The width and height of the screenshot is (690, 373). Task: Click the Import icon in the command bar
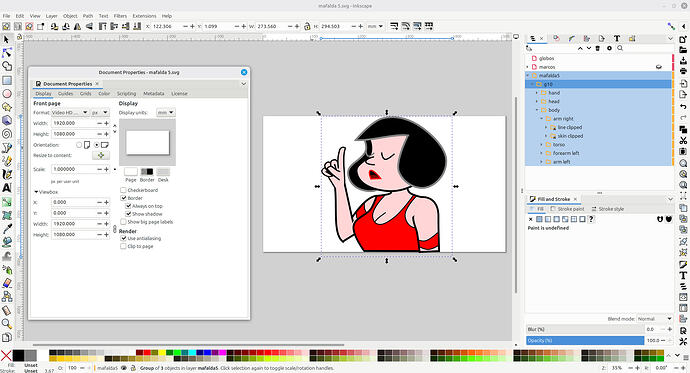pyautogui.click(x=683, y=84)
